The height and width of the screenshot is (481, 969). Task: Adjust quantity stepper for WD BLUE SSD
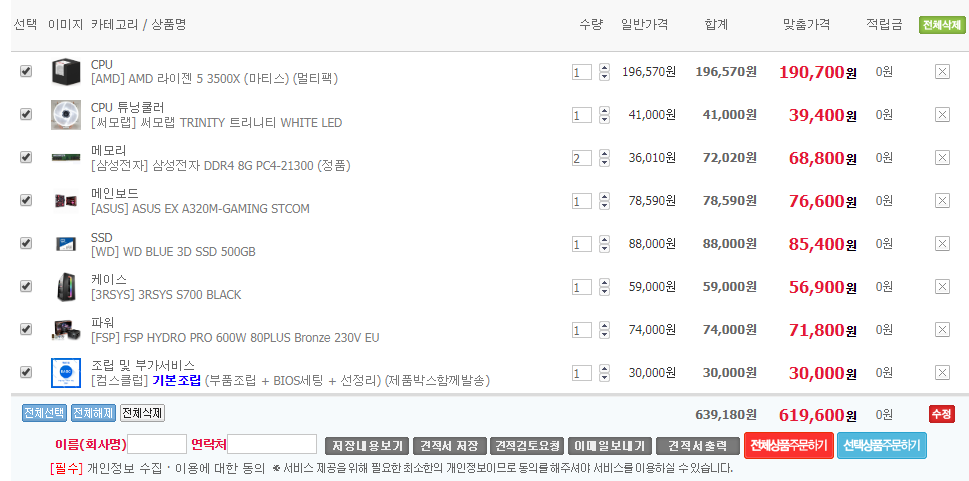click(x=604, y=244)
